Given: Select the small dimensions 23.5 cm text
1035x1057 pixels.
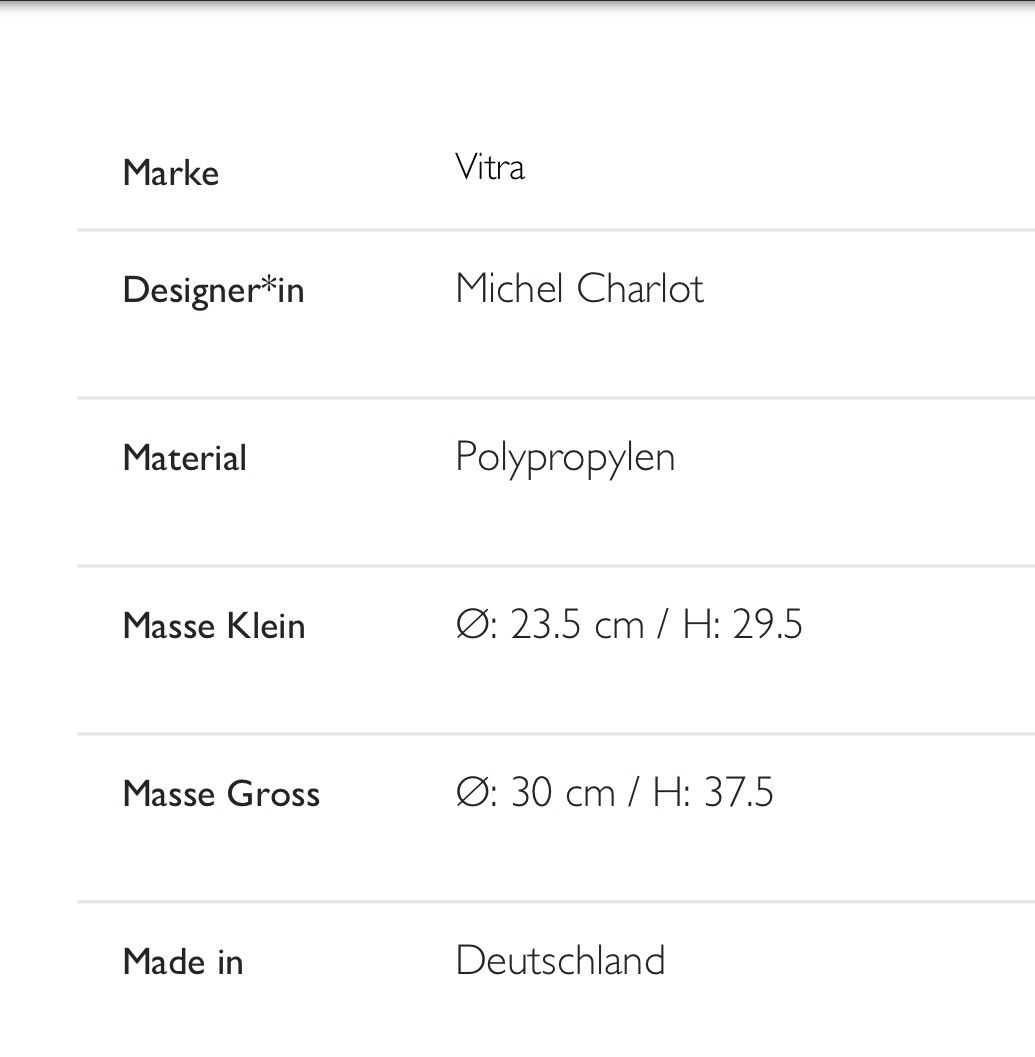Looking at the screenshot, I should 577,624.
